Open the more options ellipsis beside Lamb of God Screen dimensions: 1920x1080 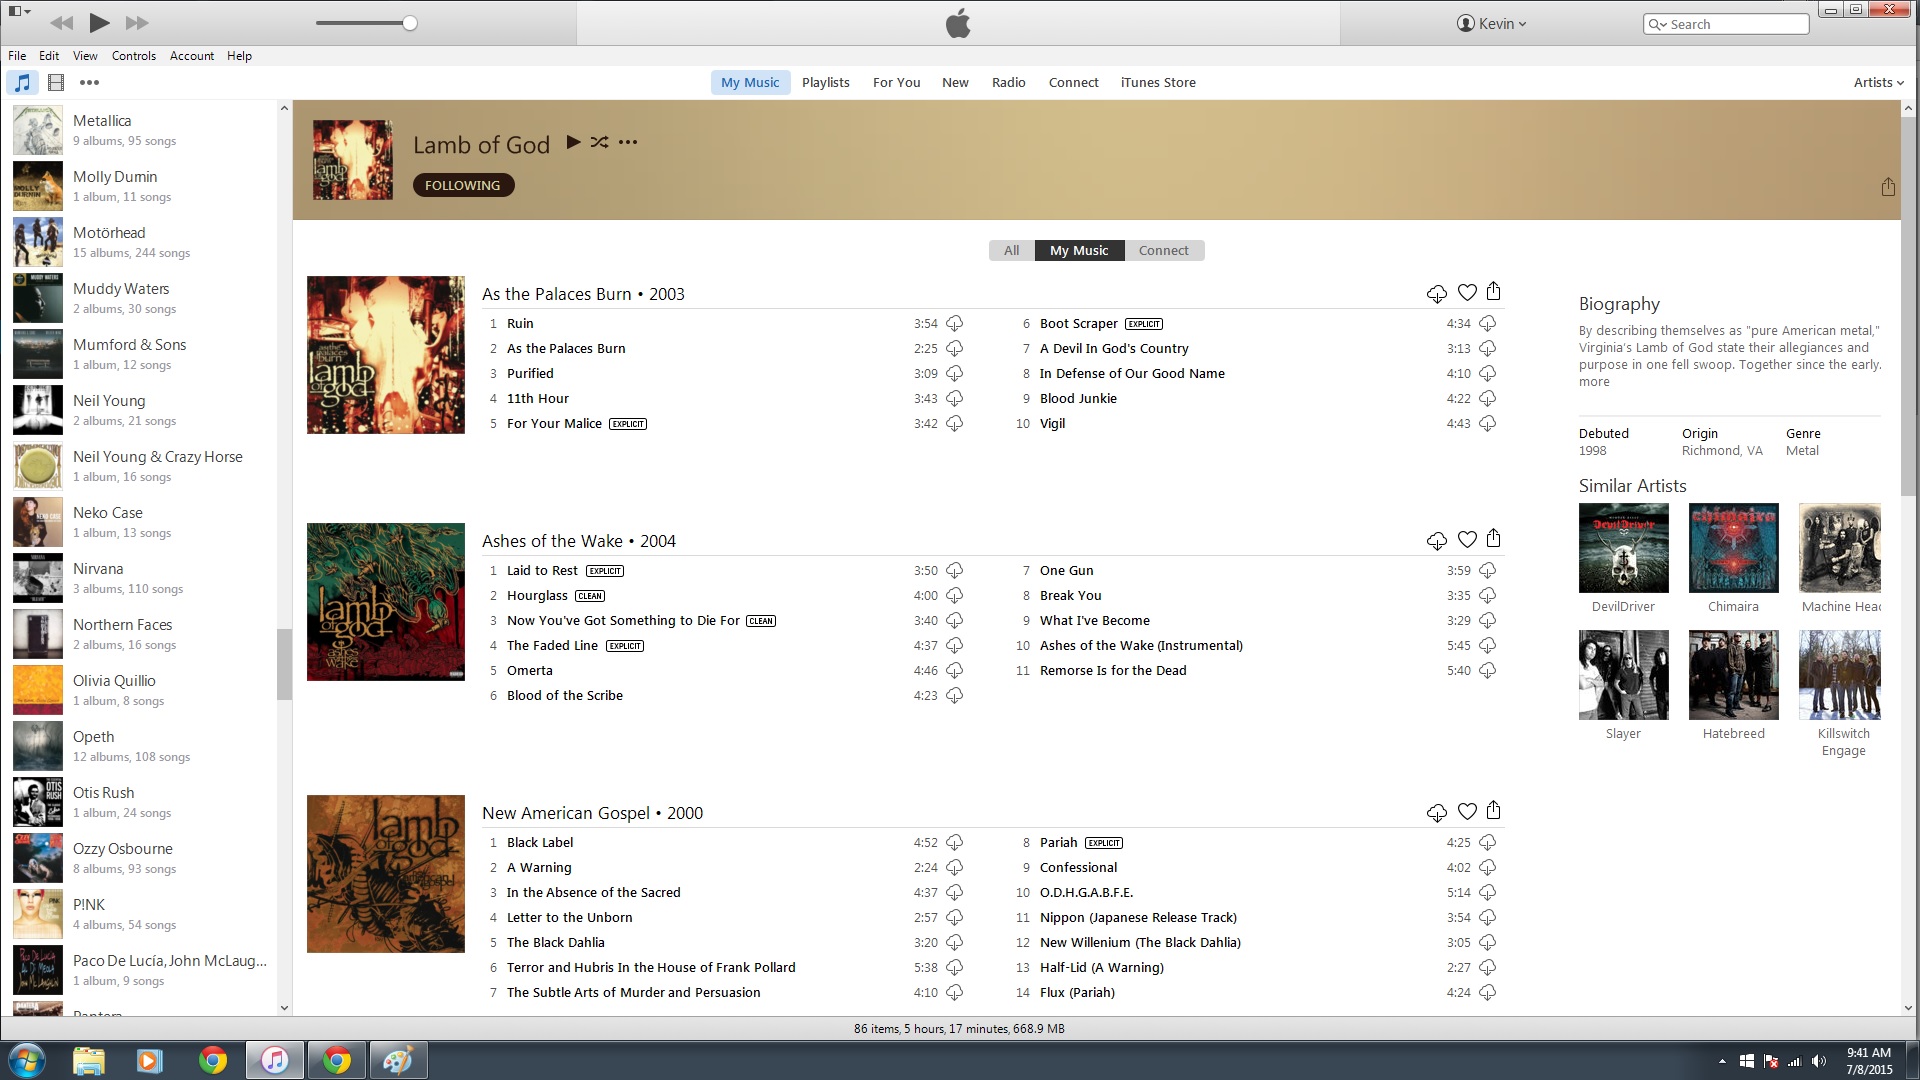point(628,142)
